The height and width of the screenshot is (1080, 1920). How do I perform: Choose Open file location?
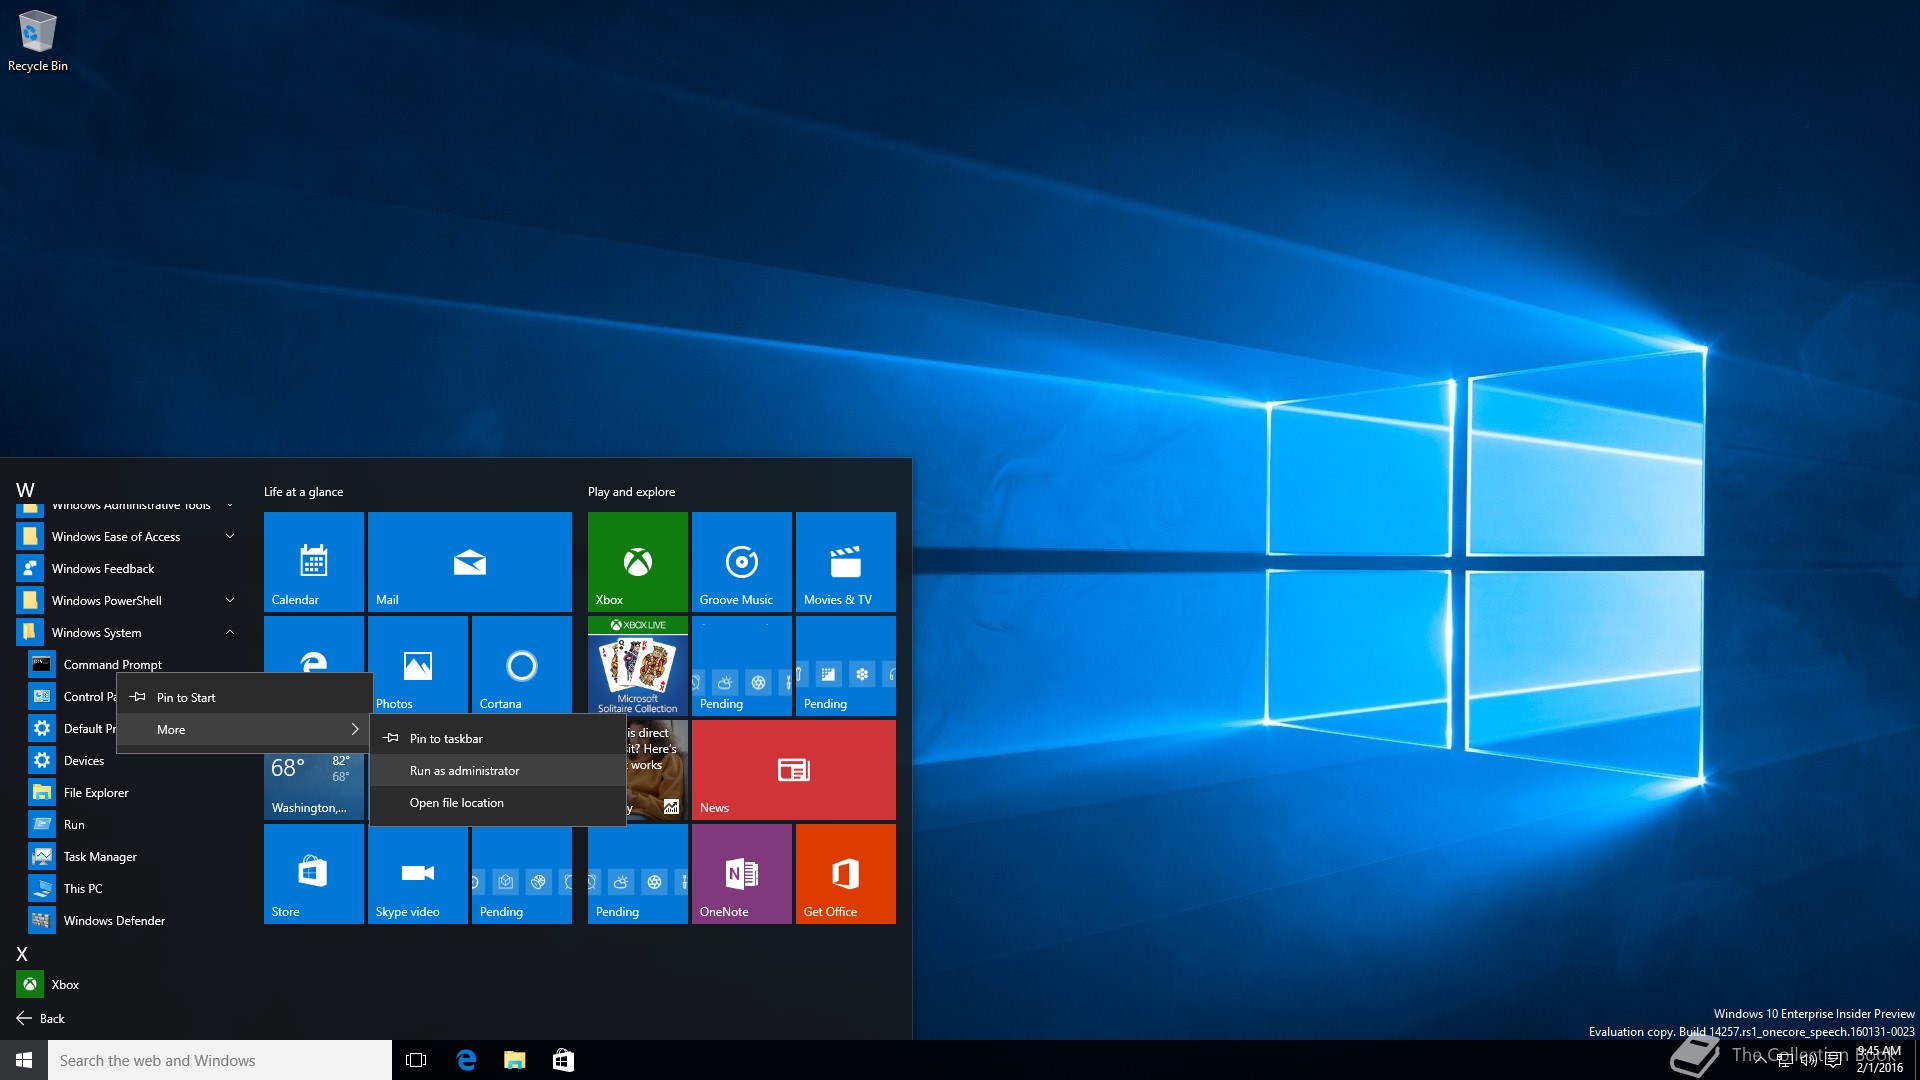click(x=498, y=802)
